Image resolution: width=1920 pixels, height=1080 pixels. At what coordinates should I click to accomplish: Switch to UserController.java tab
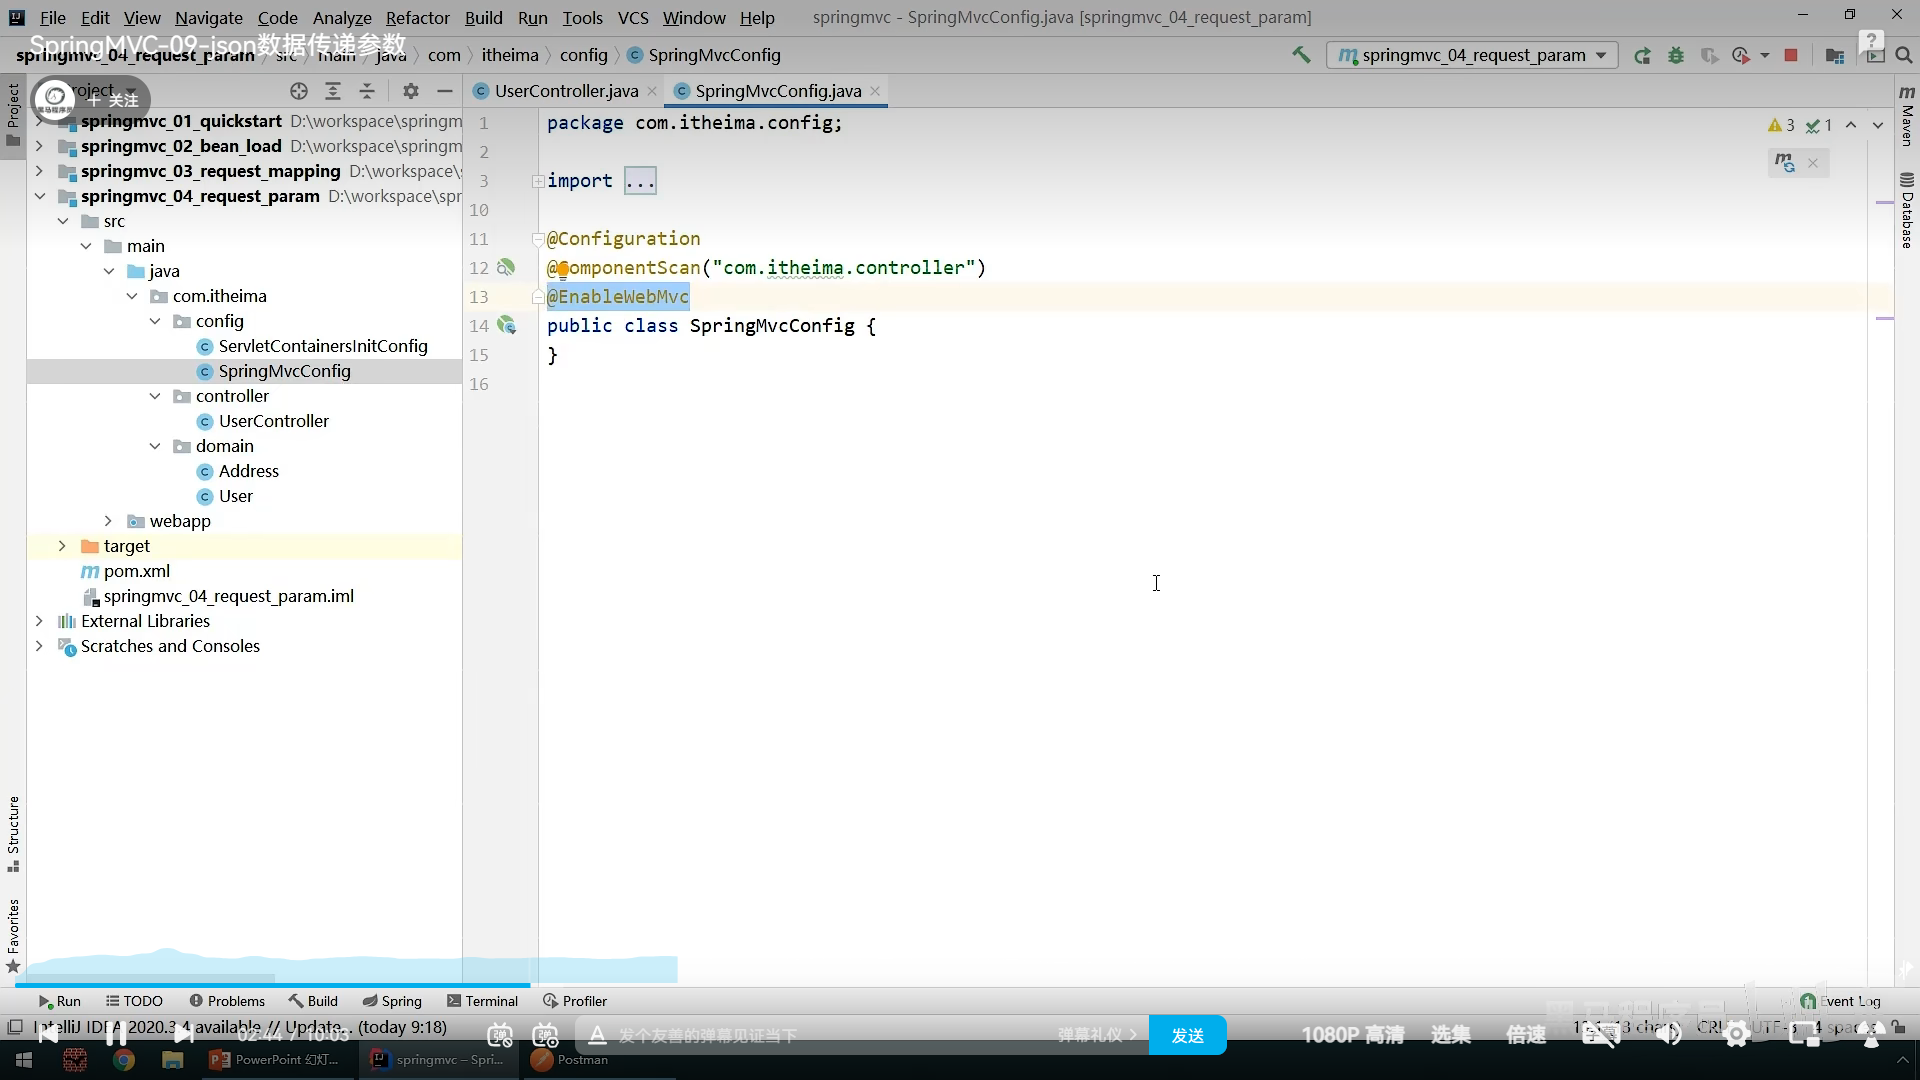click(565, 91)
